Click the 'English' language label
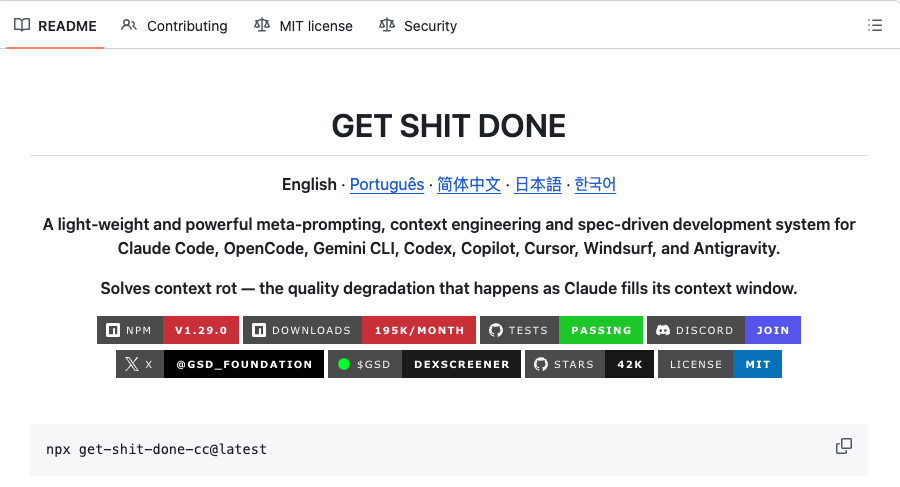The width and height of the screenshot is (900, 487). tap(309, 184)
